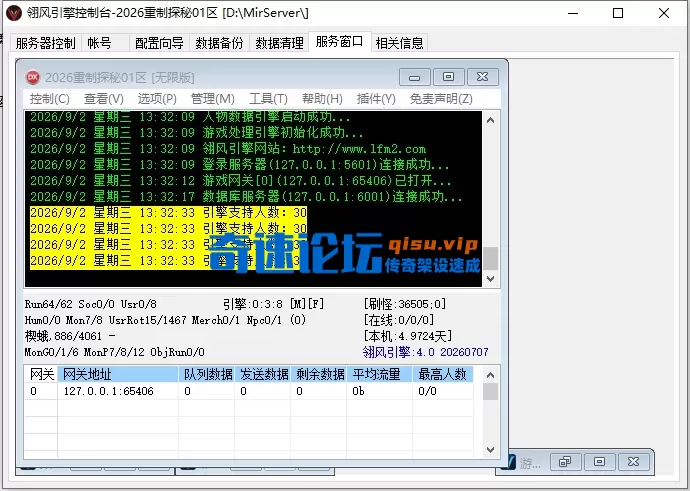The width and height of the screenshot is (690, 491).
Task: Maximize the 2026重制探秘01区 inner window
Action: pos(448,77)
